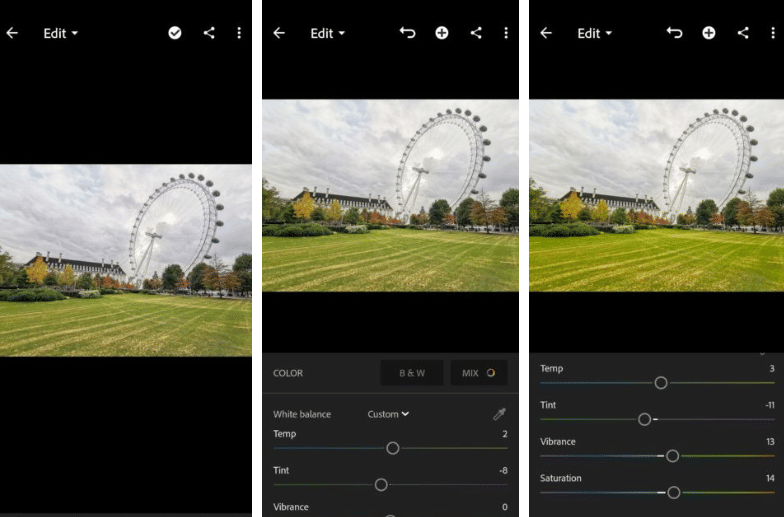Tap the plus circle icon in the right screen

[x=708, y=33]
